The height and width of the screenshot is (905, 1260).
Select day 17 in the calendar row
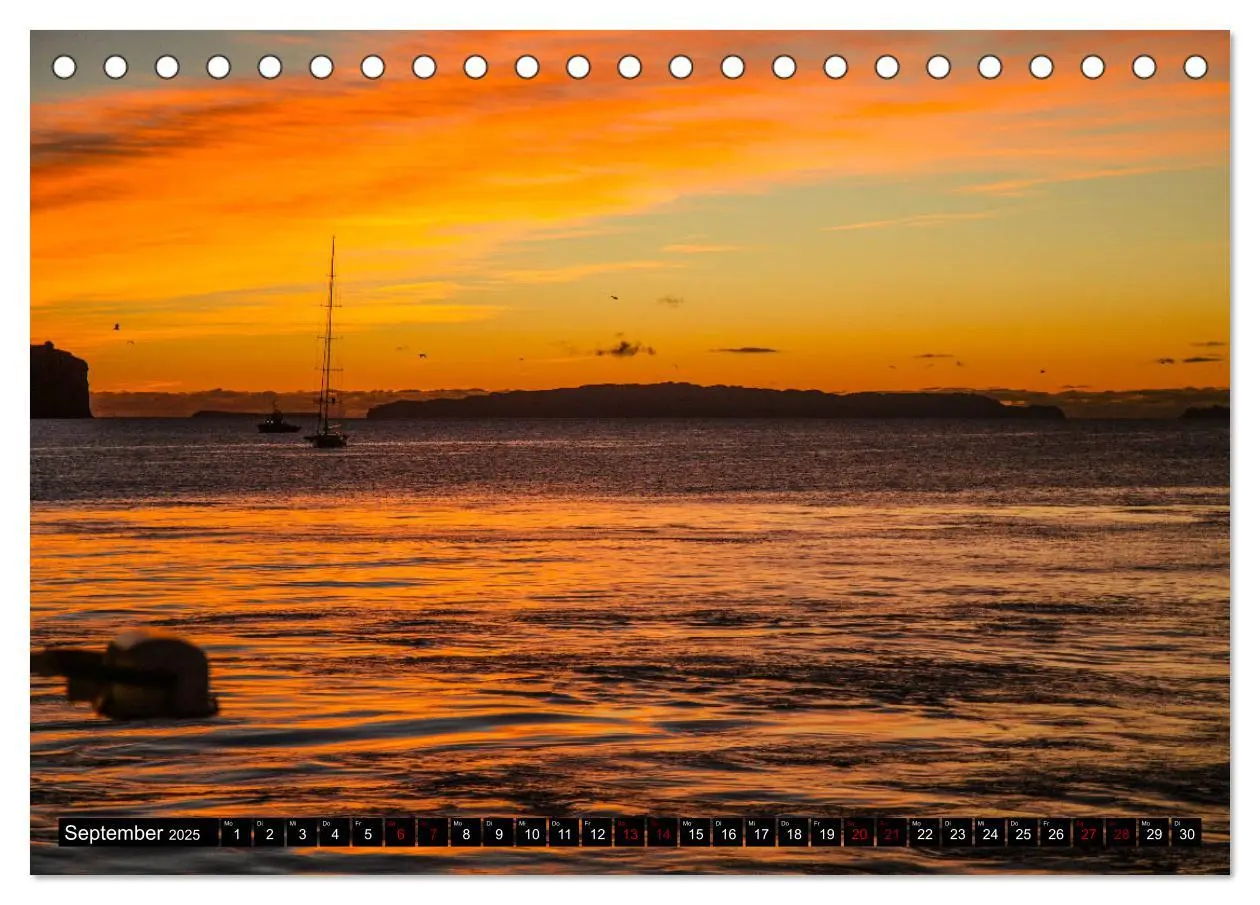click(760, 833)
